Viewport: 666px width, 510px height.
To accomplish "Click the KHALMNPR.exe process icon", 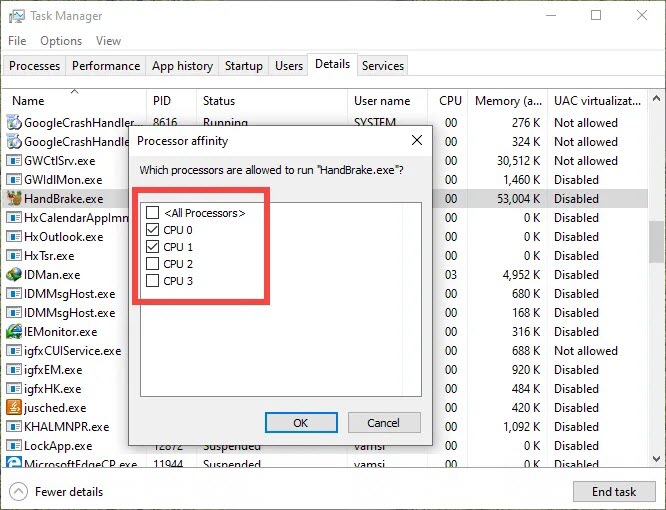I will [x=14, y=426].
